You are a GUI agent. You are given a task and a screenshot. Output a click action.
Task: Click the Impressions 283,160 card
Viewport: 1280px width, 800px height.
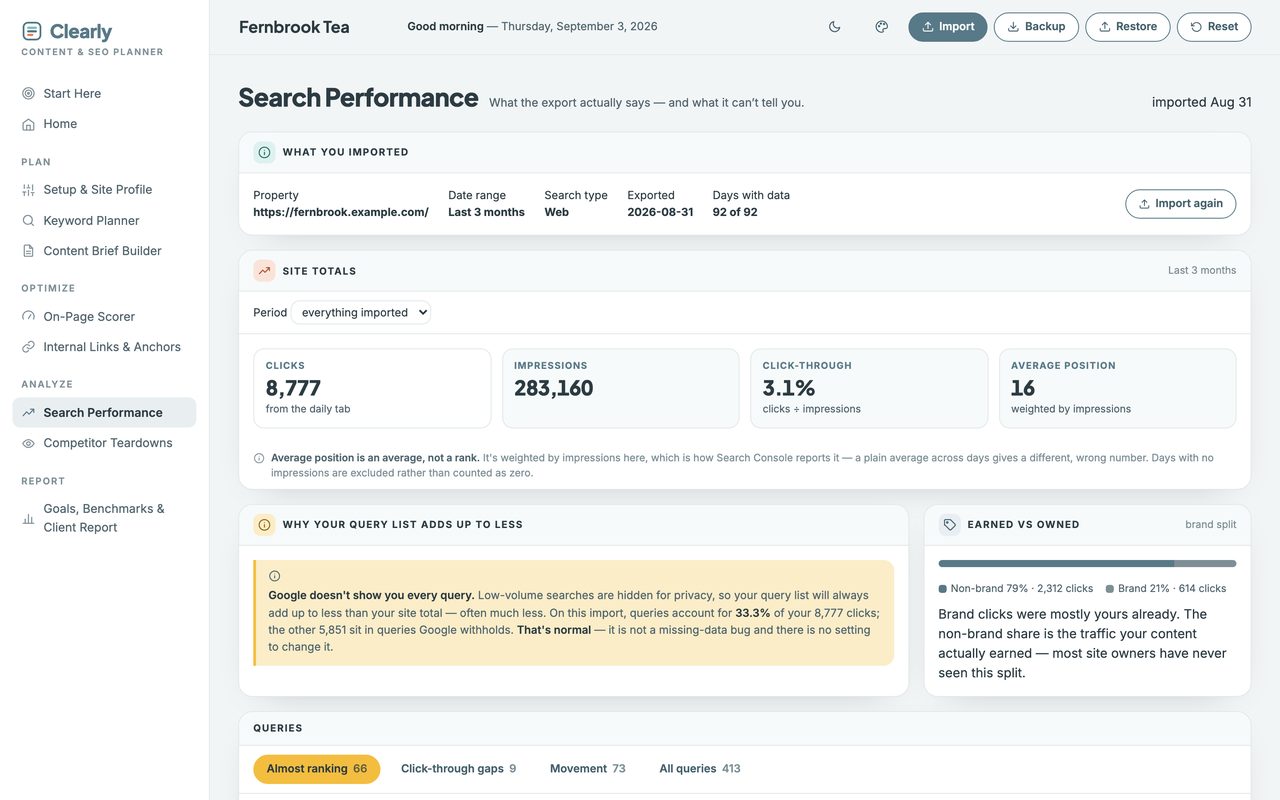621,388
